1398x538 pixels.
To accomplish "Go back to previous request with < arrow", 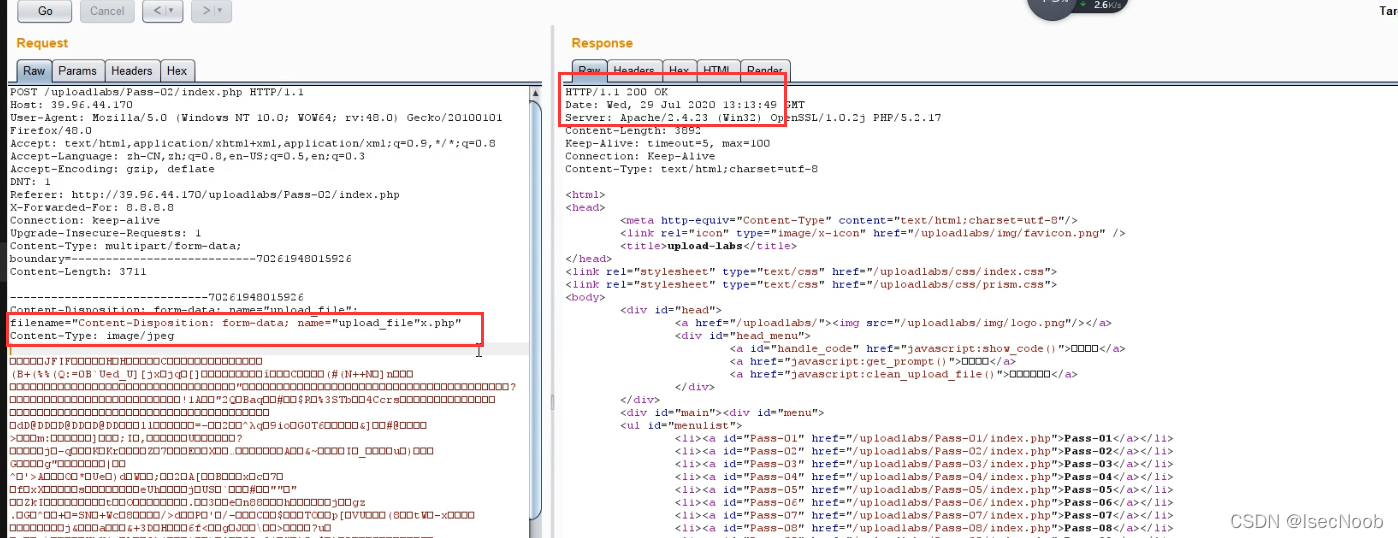I will (153, 11).
